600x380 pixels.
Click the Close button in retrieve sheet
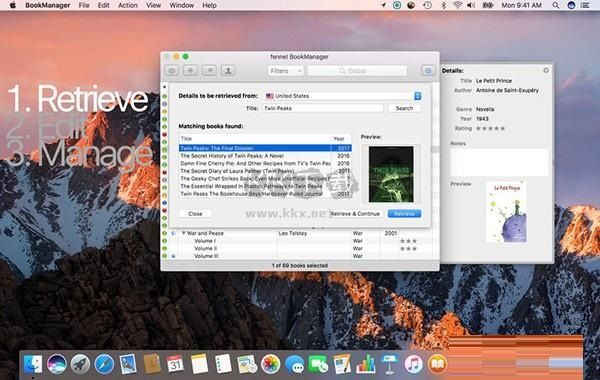(195, 214)
